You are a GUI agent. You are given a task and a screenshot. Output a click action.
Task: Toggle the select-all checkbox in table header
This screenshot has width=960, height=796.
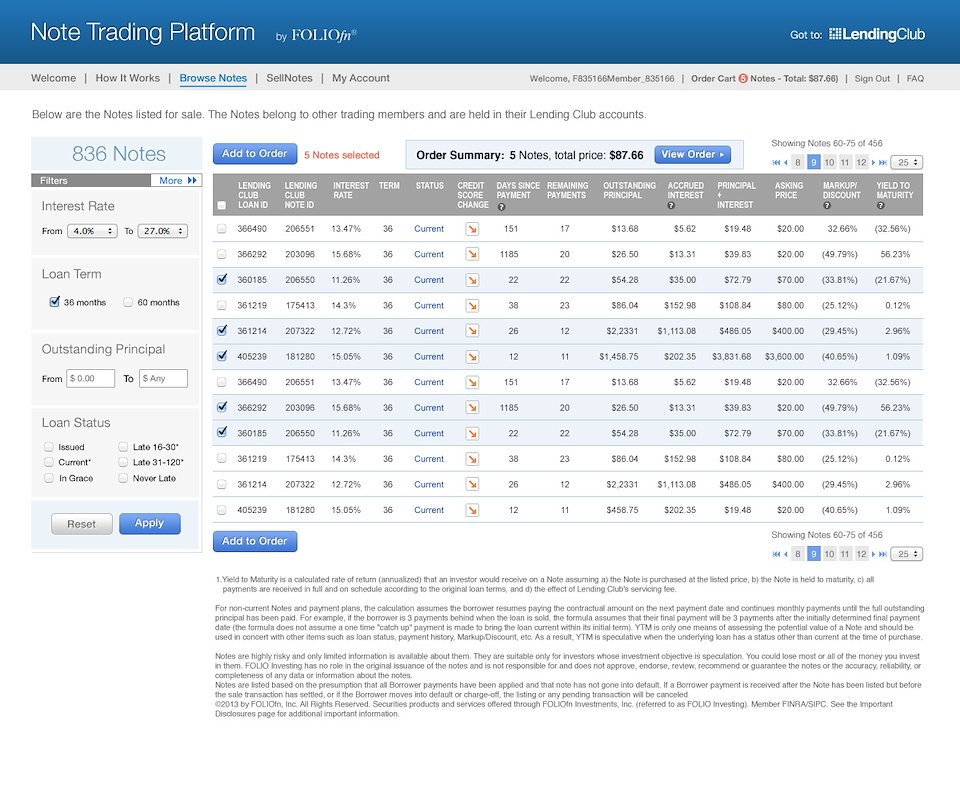pyautogui.click(x=221, y=206)
